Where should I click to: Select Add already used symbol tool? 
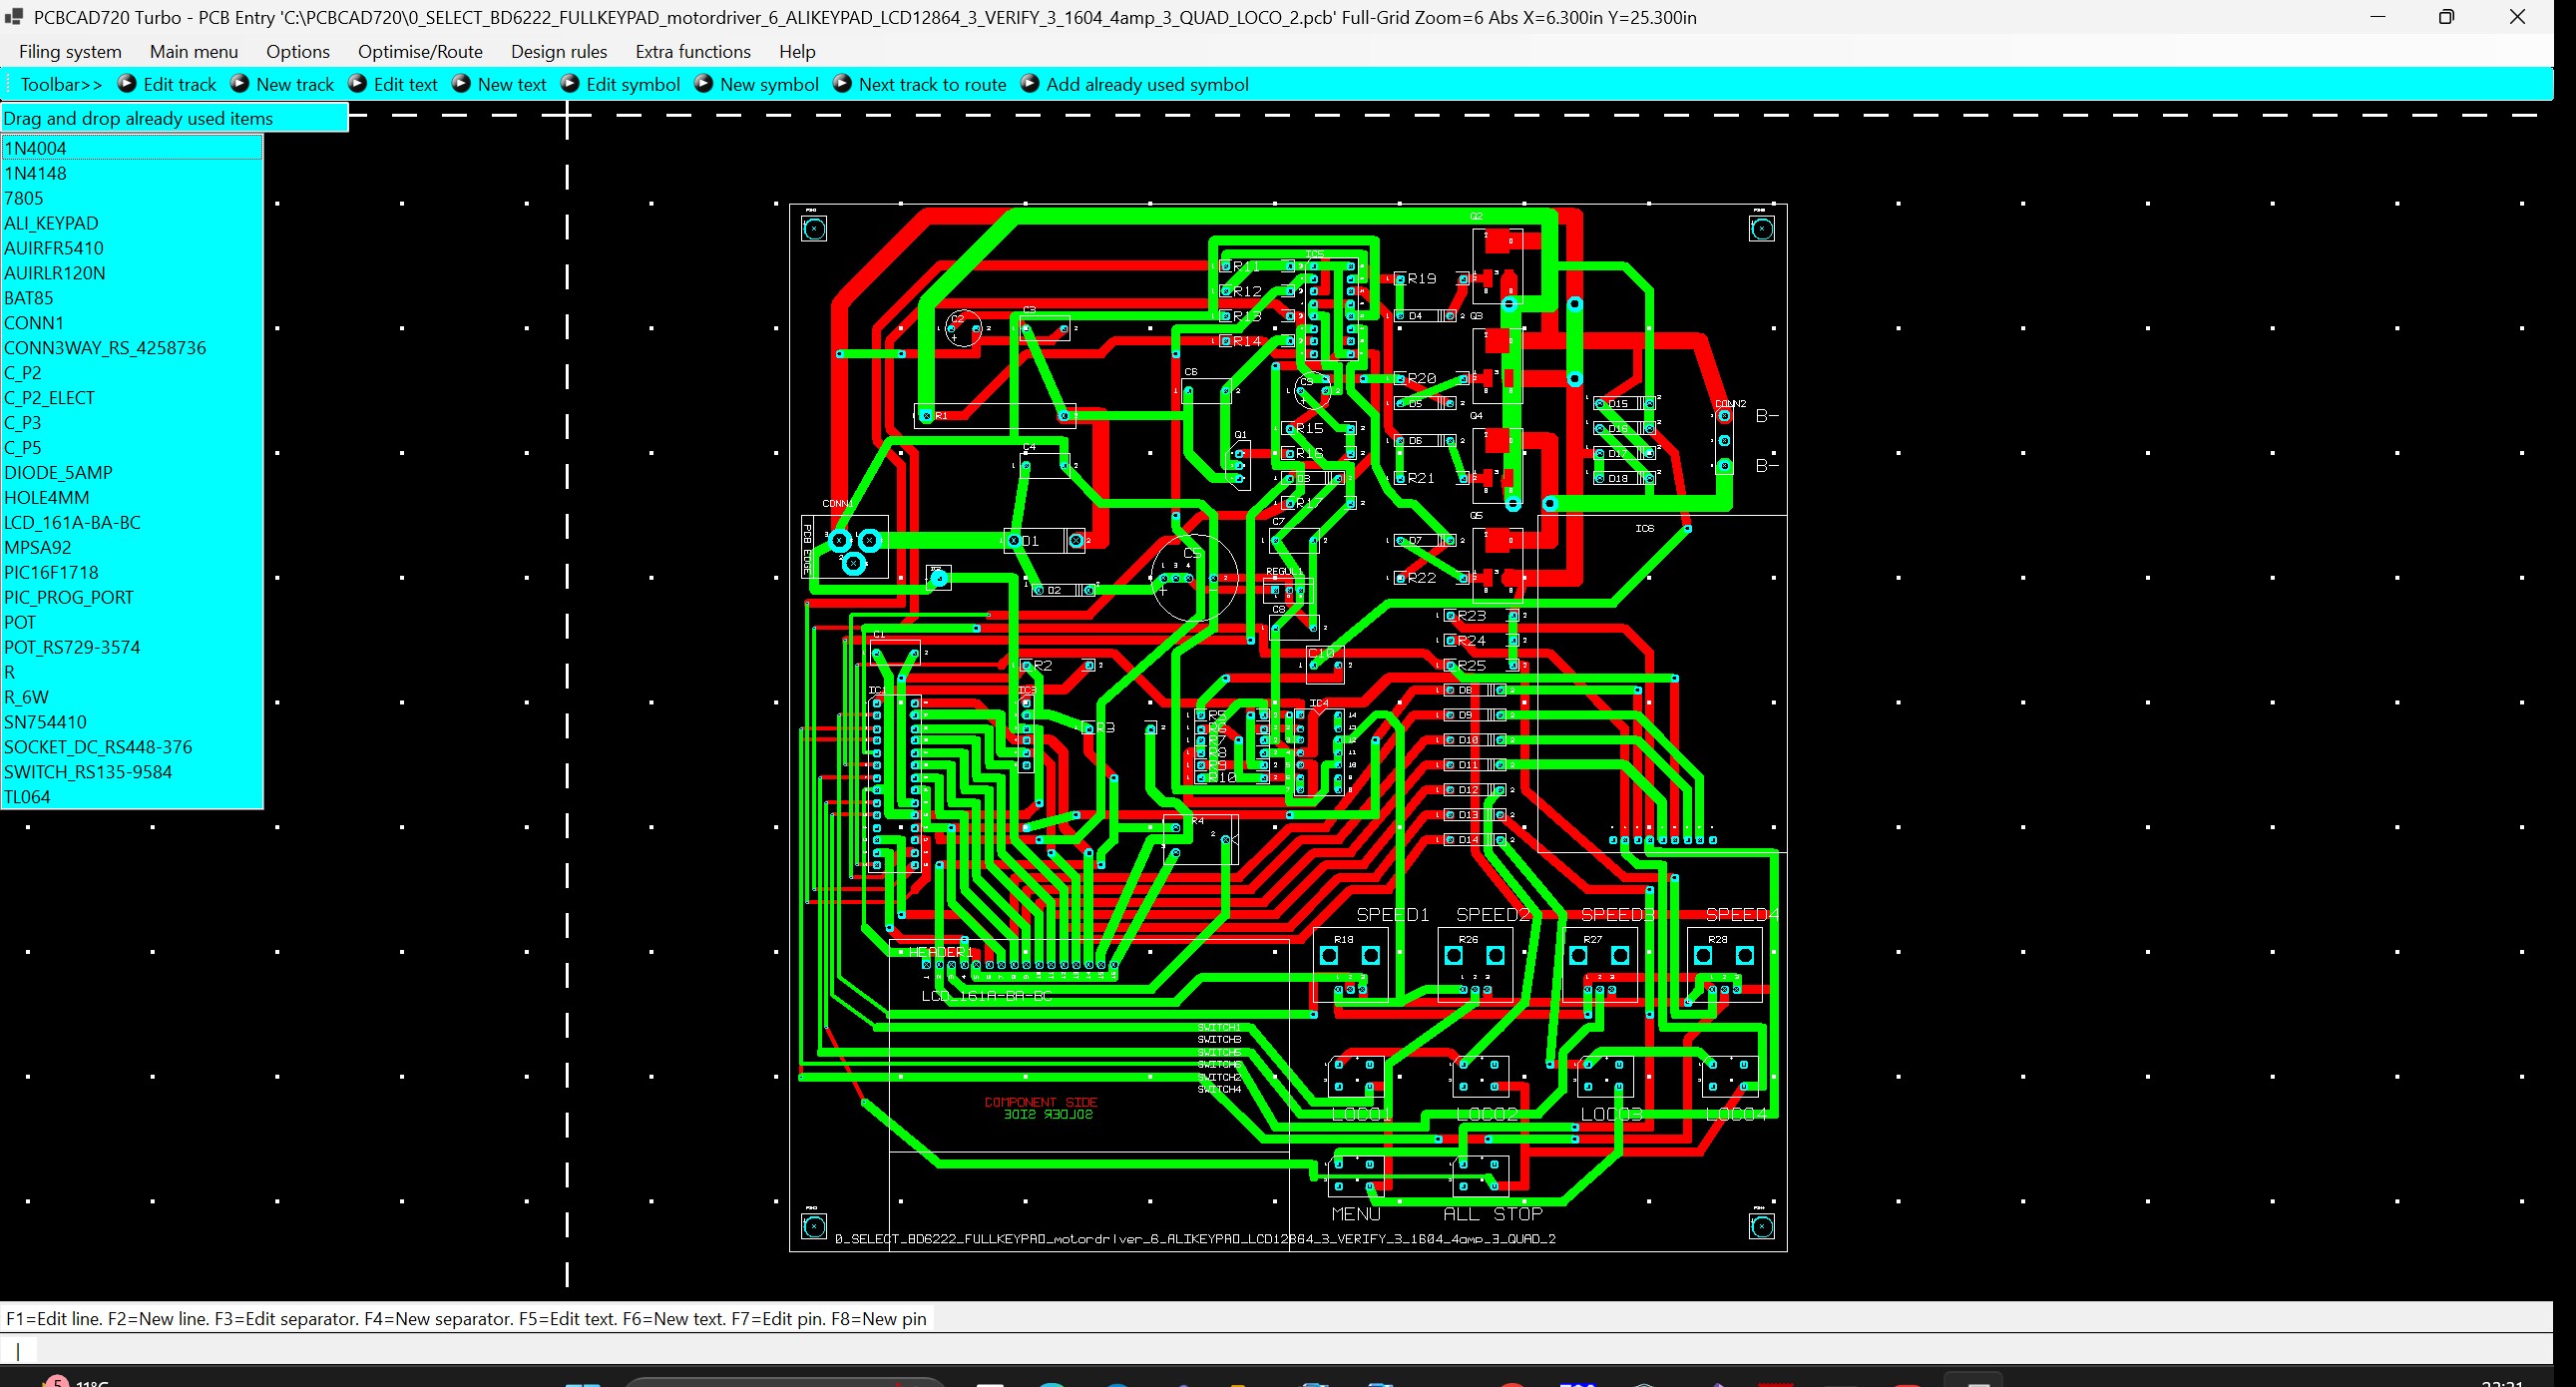coord(1147,84)
